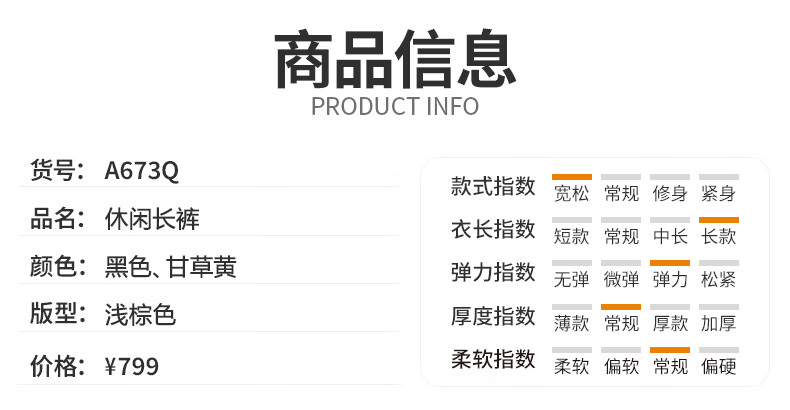The width and height of the screenshot is (790, 410).
Task: Choose 中长 length option
Action: [670, 236]
